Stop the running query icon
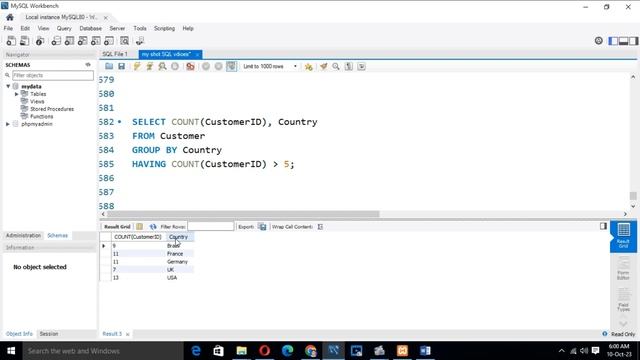640x360 pixels. [175, 66]
